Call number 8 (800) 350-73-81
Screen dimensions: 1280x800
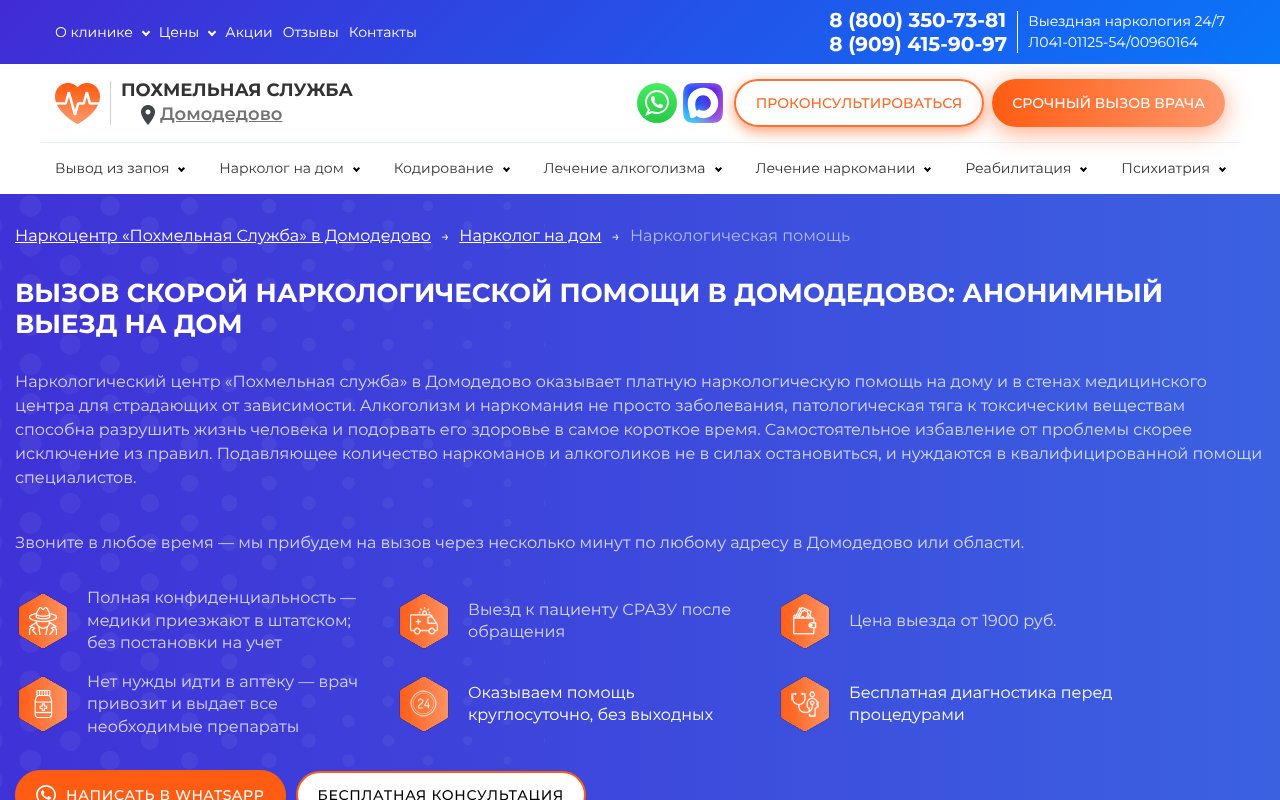(x=917, y=20)
